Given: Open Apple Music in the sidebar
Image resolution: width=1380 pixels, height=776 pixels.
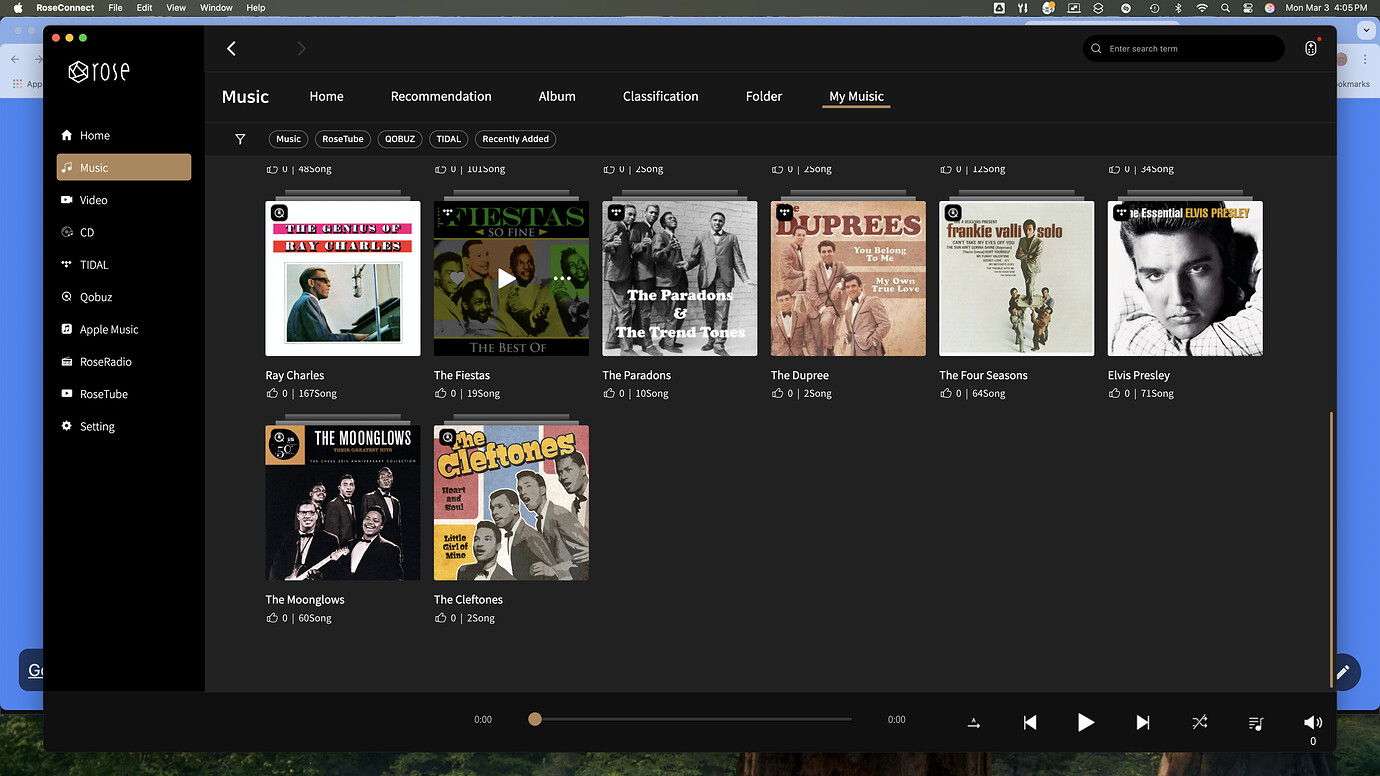Looking at the screenshot, I should tap(123, 329).
